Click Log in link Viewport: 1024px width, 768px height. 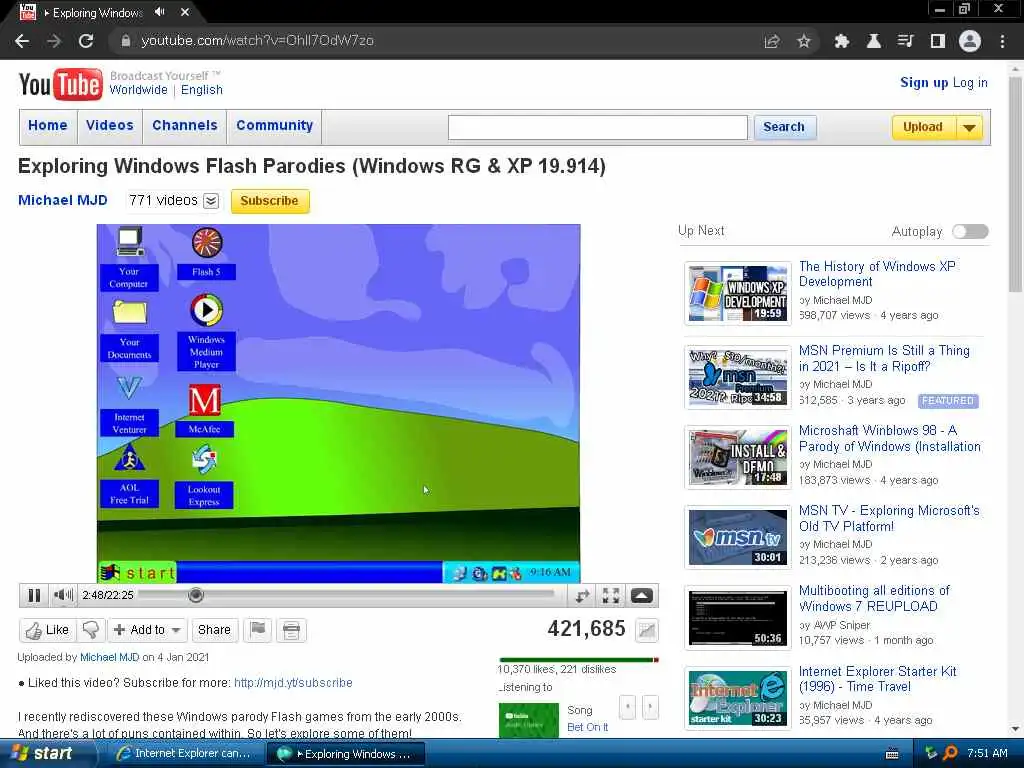click(x=970, y=82)
